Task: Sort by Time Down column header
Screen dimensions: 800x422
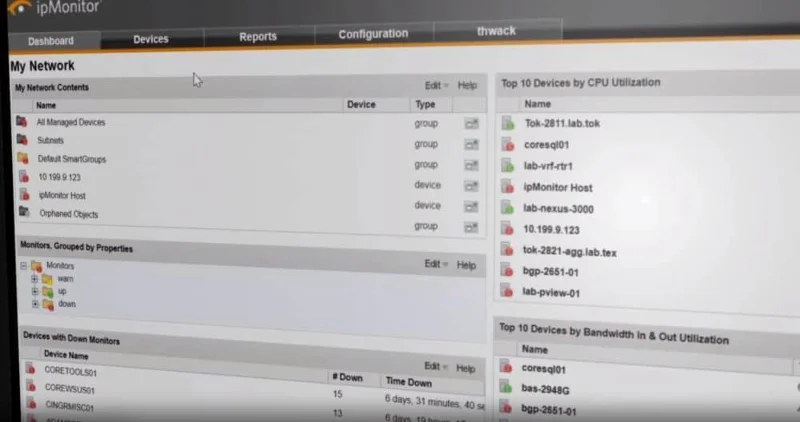Action: click(409, 382)
